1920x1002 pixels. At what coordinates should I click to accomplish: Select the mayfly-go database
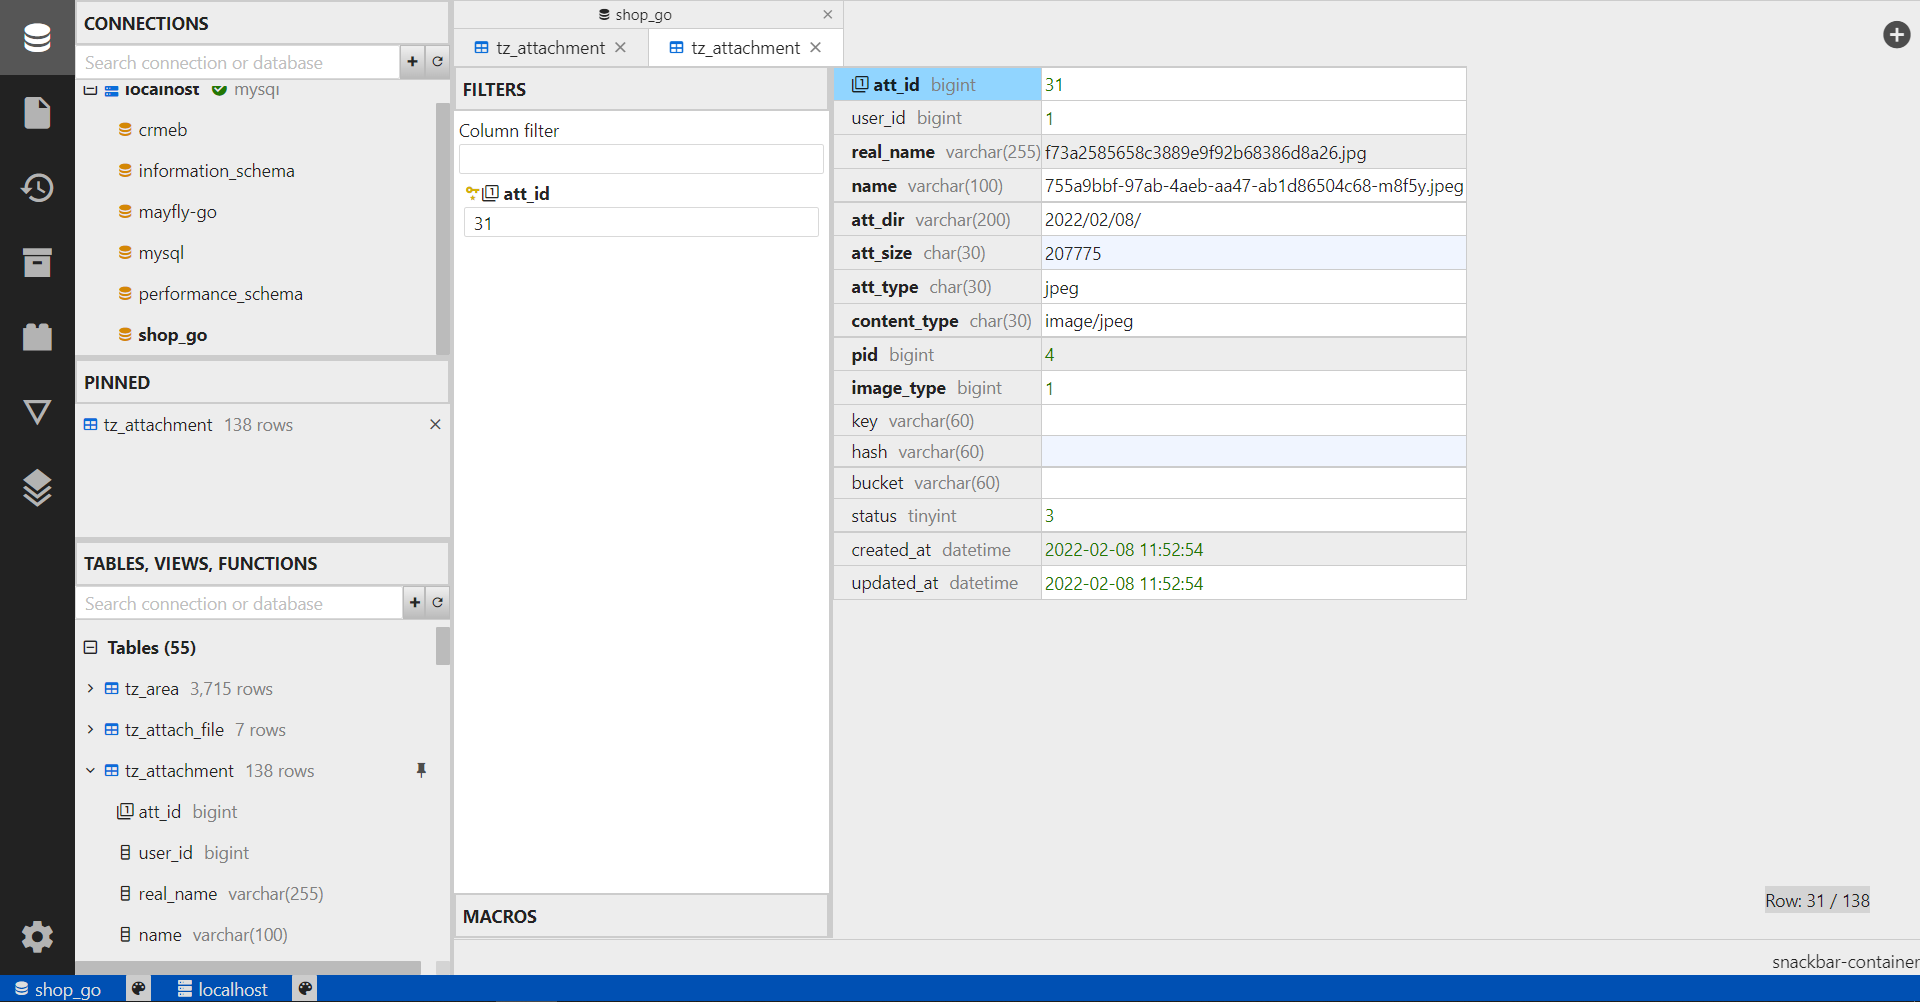177,212
